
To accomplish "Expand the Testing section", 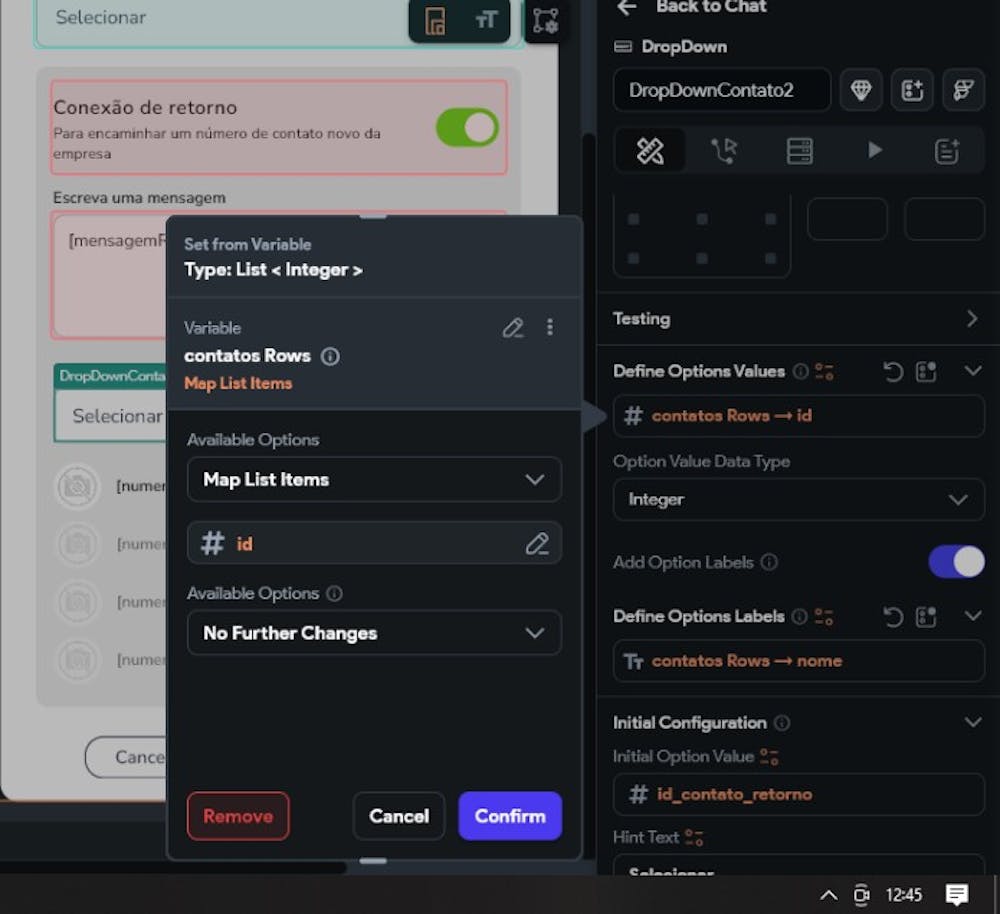I will pyautogui.click(x=971, y=318).
